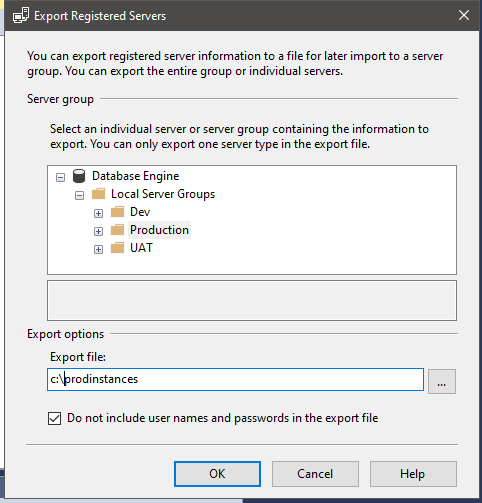This screenshot has width=482, height=503.
Task: Collapse the Database Engine node
Action: [60, 177]
